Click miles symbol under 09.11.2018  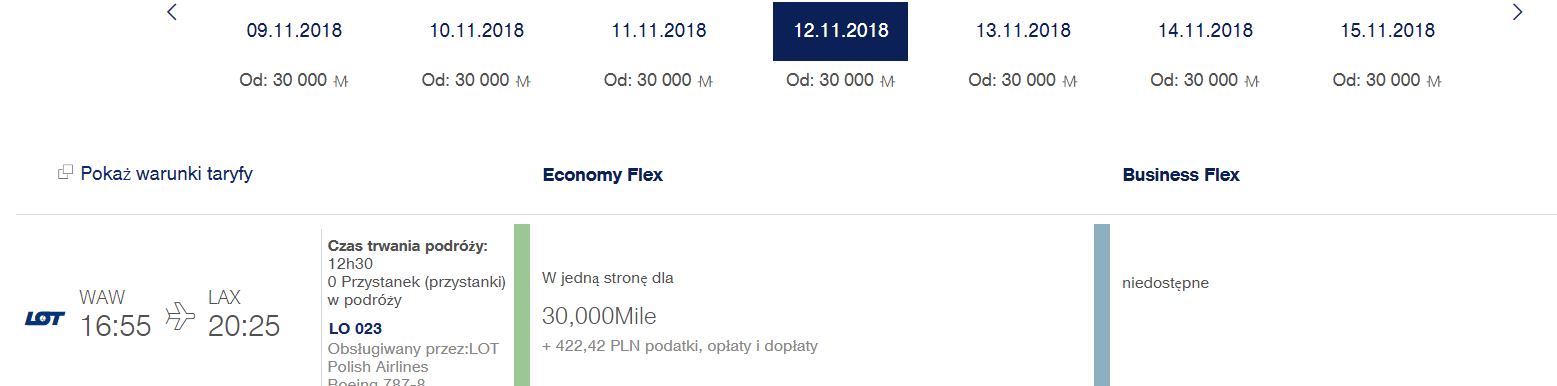pyautogui.click(x=340, y=81)
